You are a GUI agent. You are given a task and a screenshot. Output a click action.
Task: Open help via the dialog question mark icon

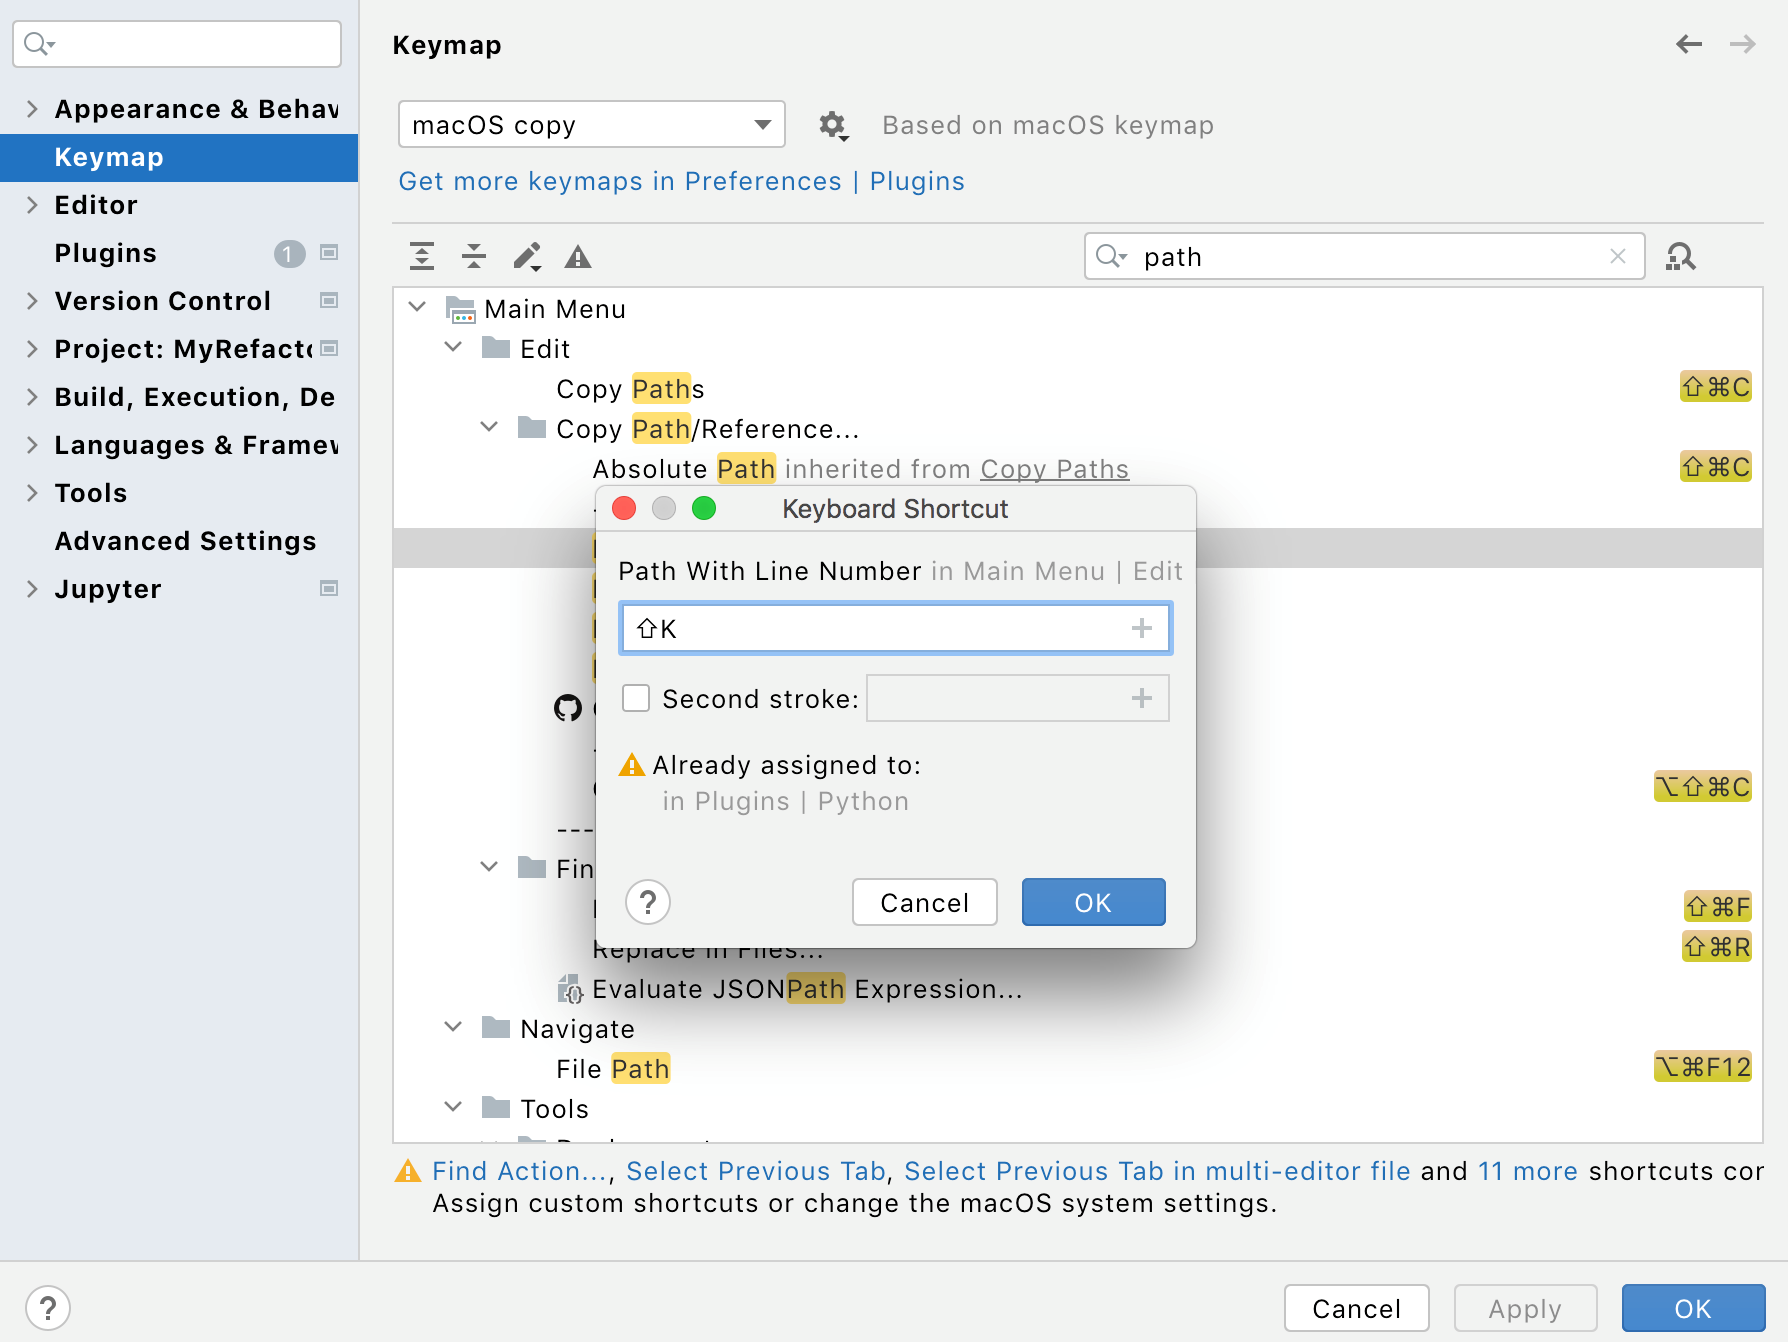(x=648, y=902)
